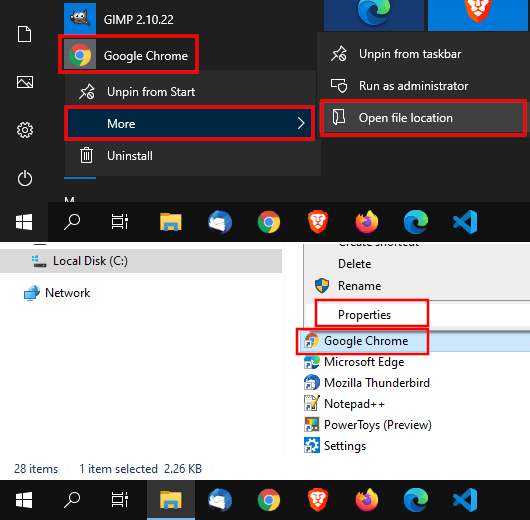Open GIMP 2.10.22 from Start list
The height and width of the screenshot is (520, 530).
[x=119, y=19]
